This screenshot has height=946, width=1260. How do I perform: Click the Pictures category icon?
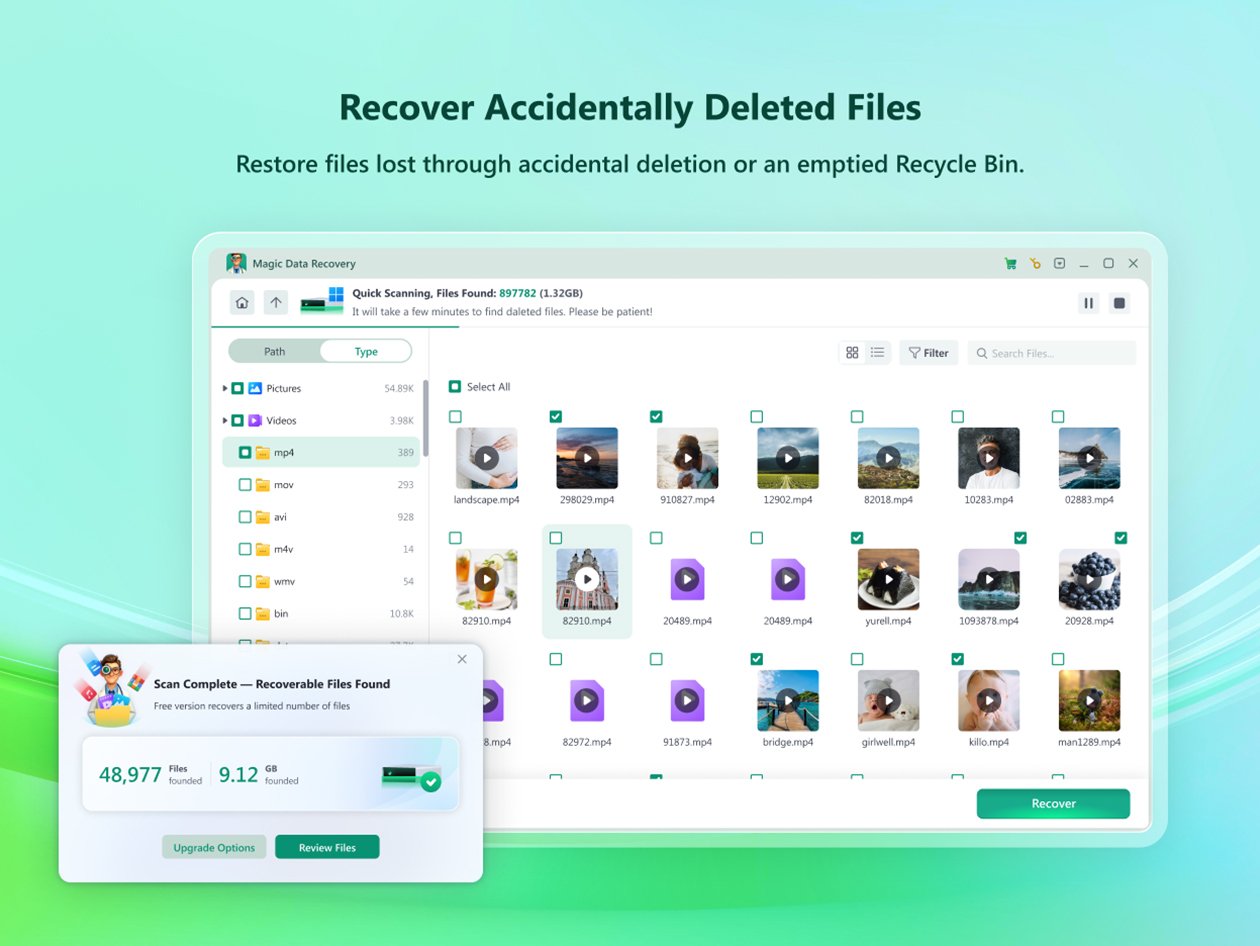(255, 388)
